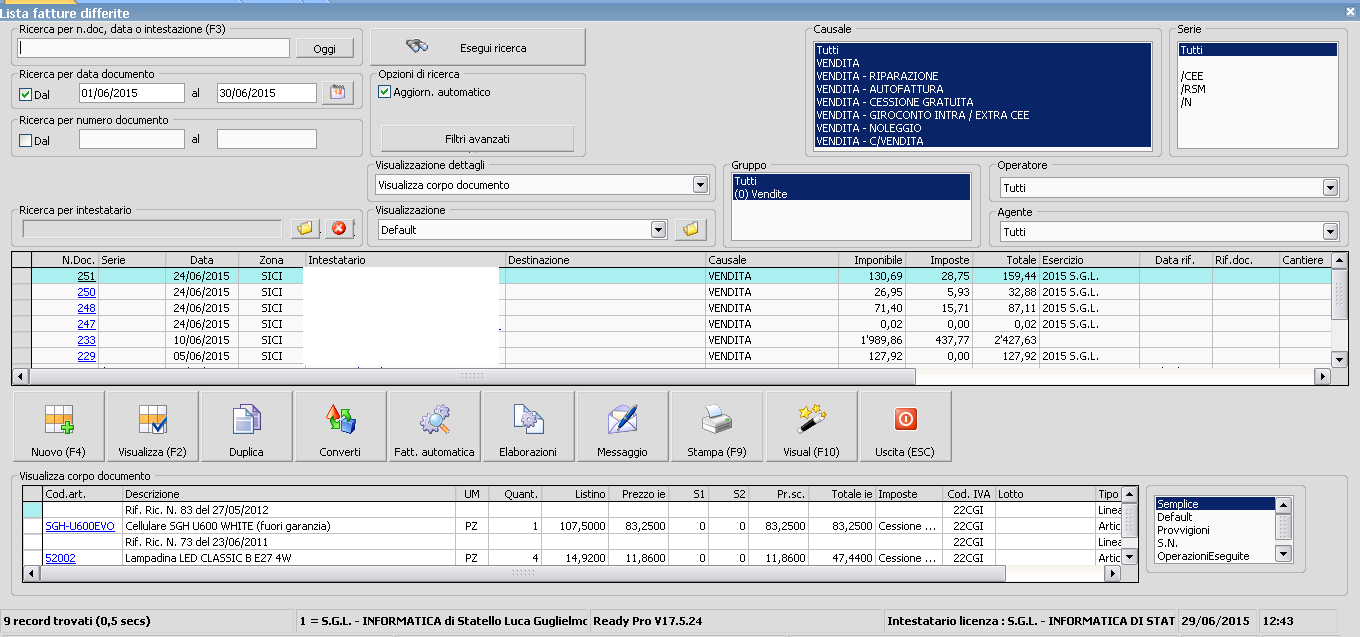Screen dimensions: 1360x637
Task: Click the Filtri avanzati button
Action: click(477, 138)
